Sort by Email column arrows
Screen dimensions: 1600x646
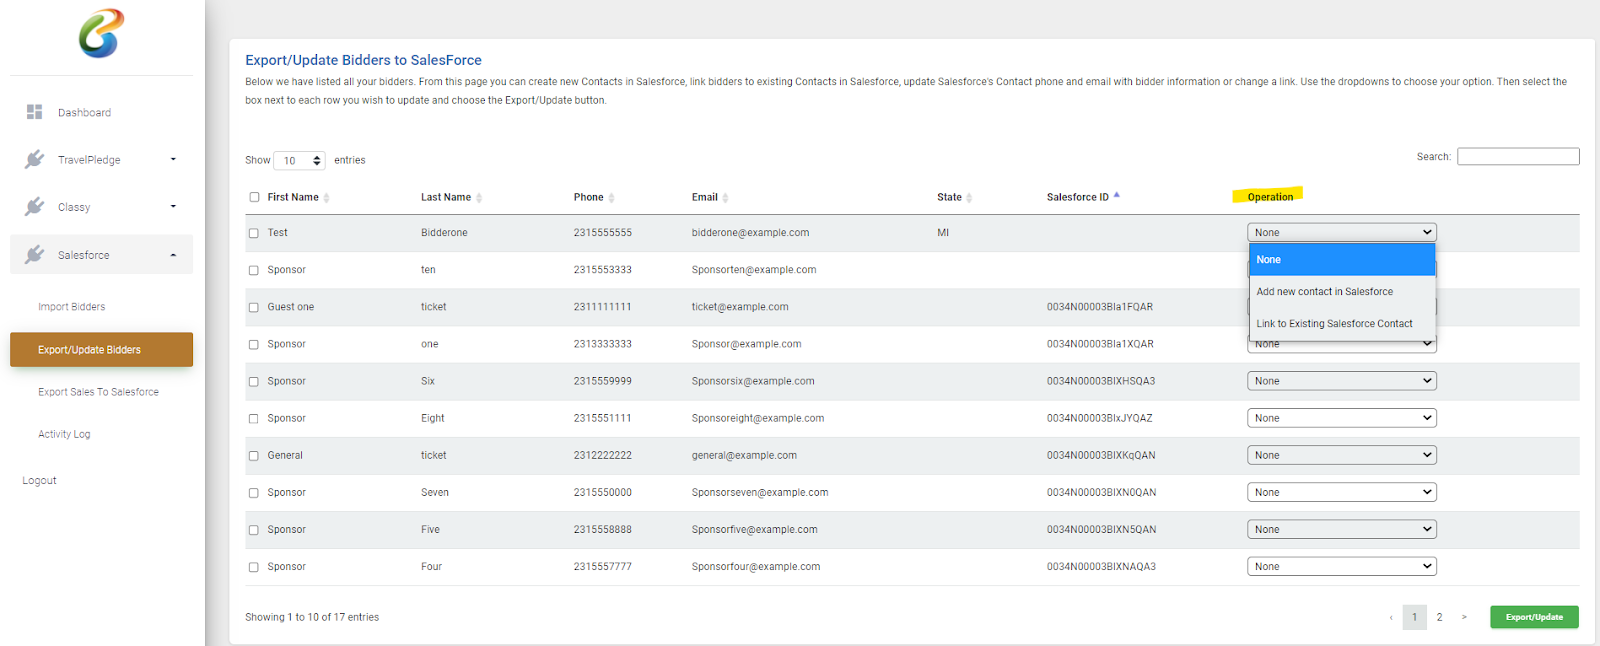coord(725,198)
